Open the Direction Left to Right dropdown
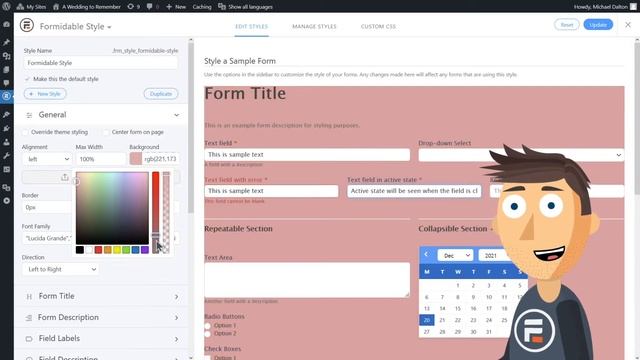The image size is (640, 360). pyautogui.click(x=60, y=269)
